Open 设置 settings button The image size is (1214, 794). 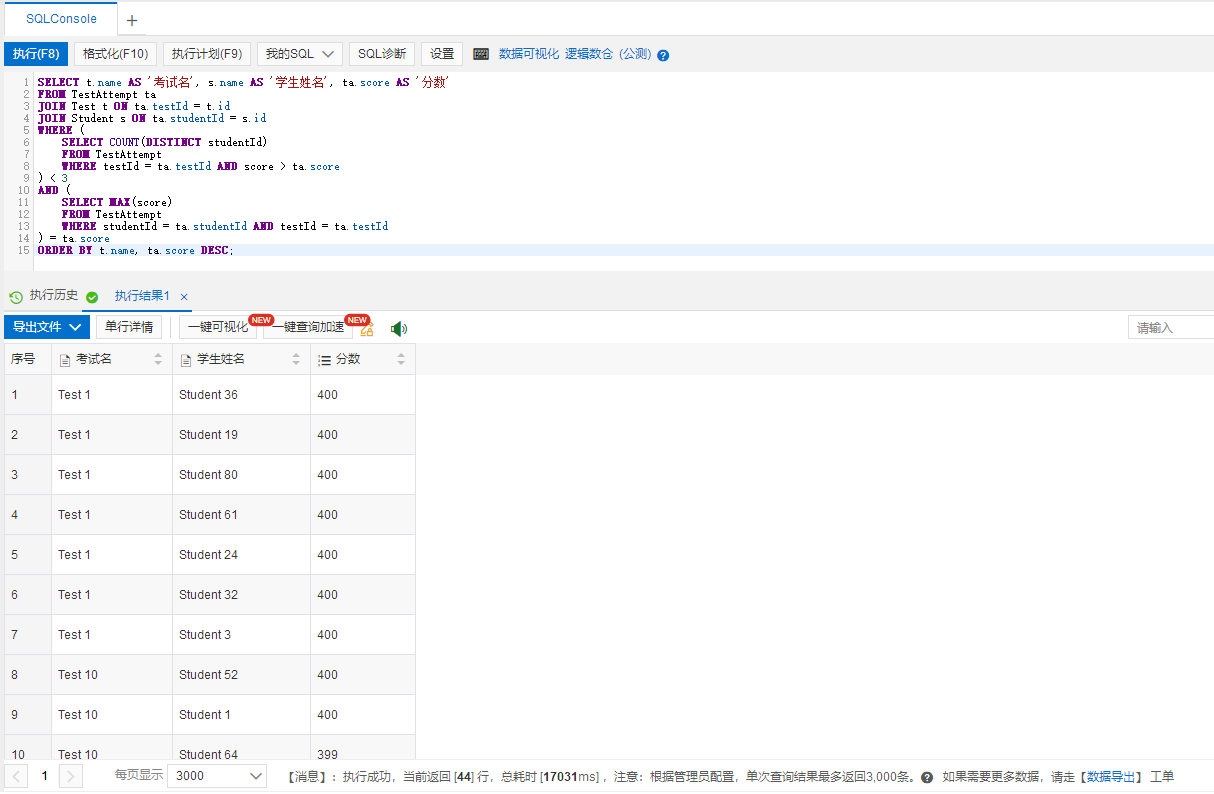pyautogui.click(x=442, y=54)
